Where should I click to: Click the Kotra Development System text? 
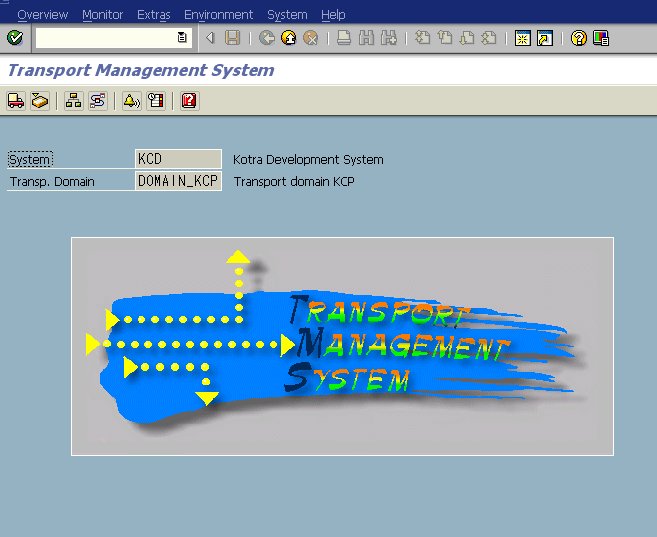point(308,160)
